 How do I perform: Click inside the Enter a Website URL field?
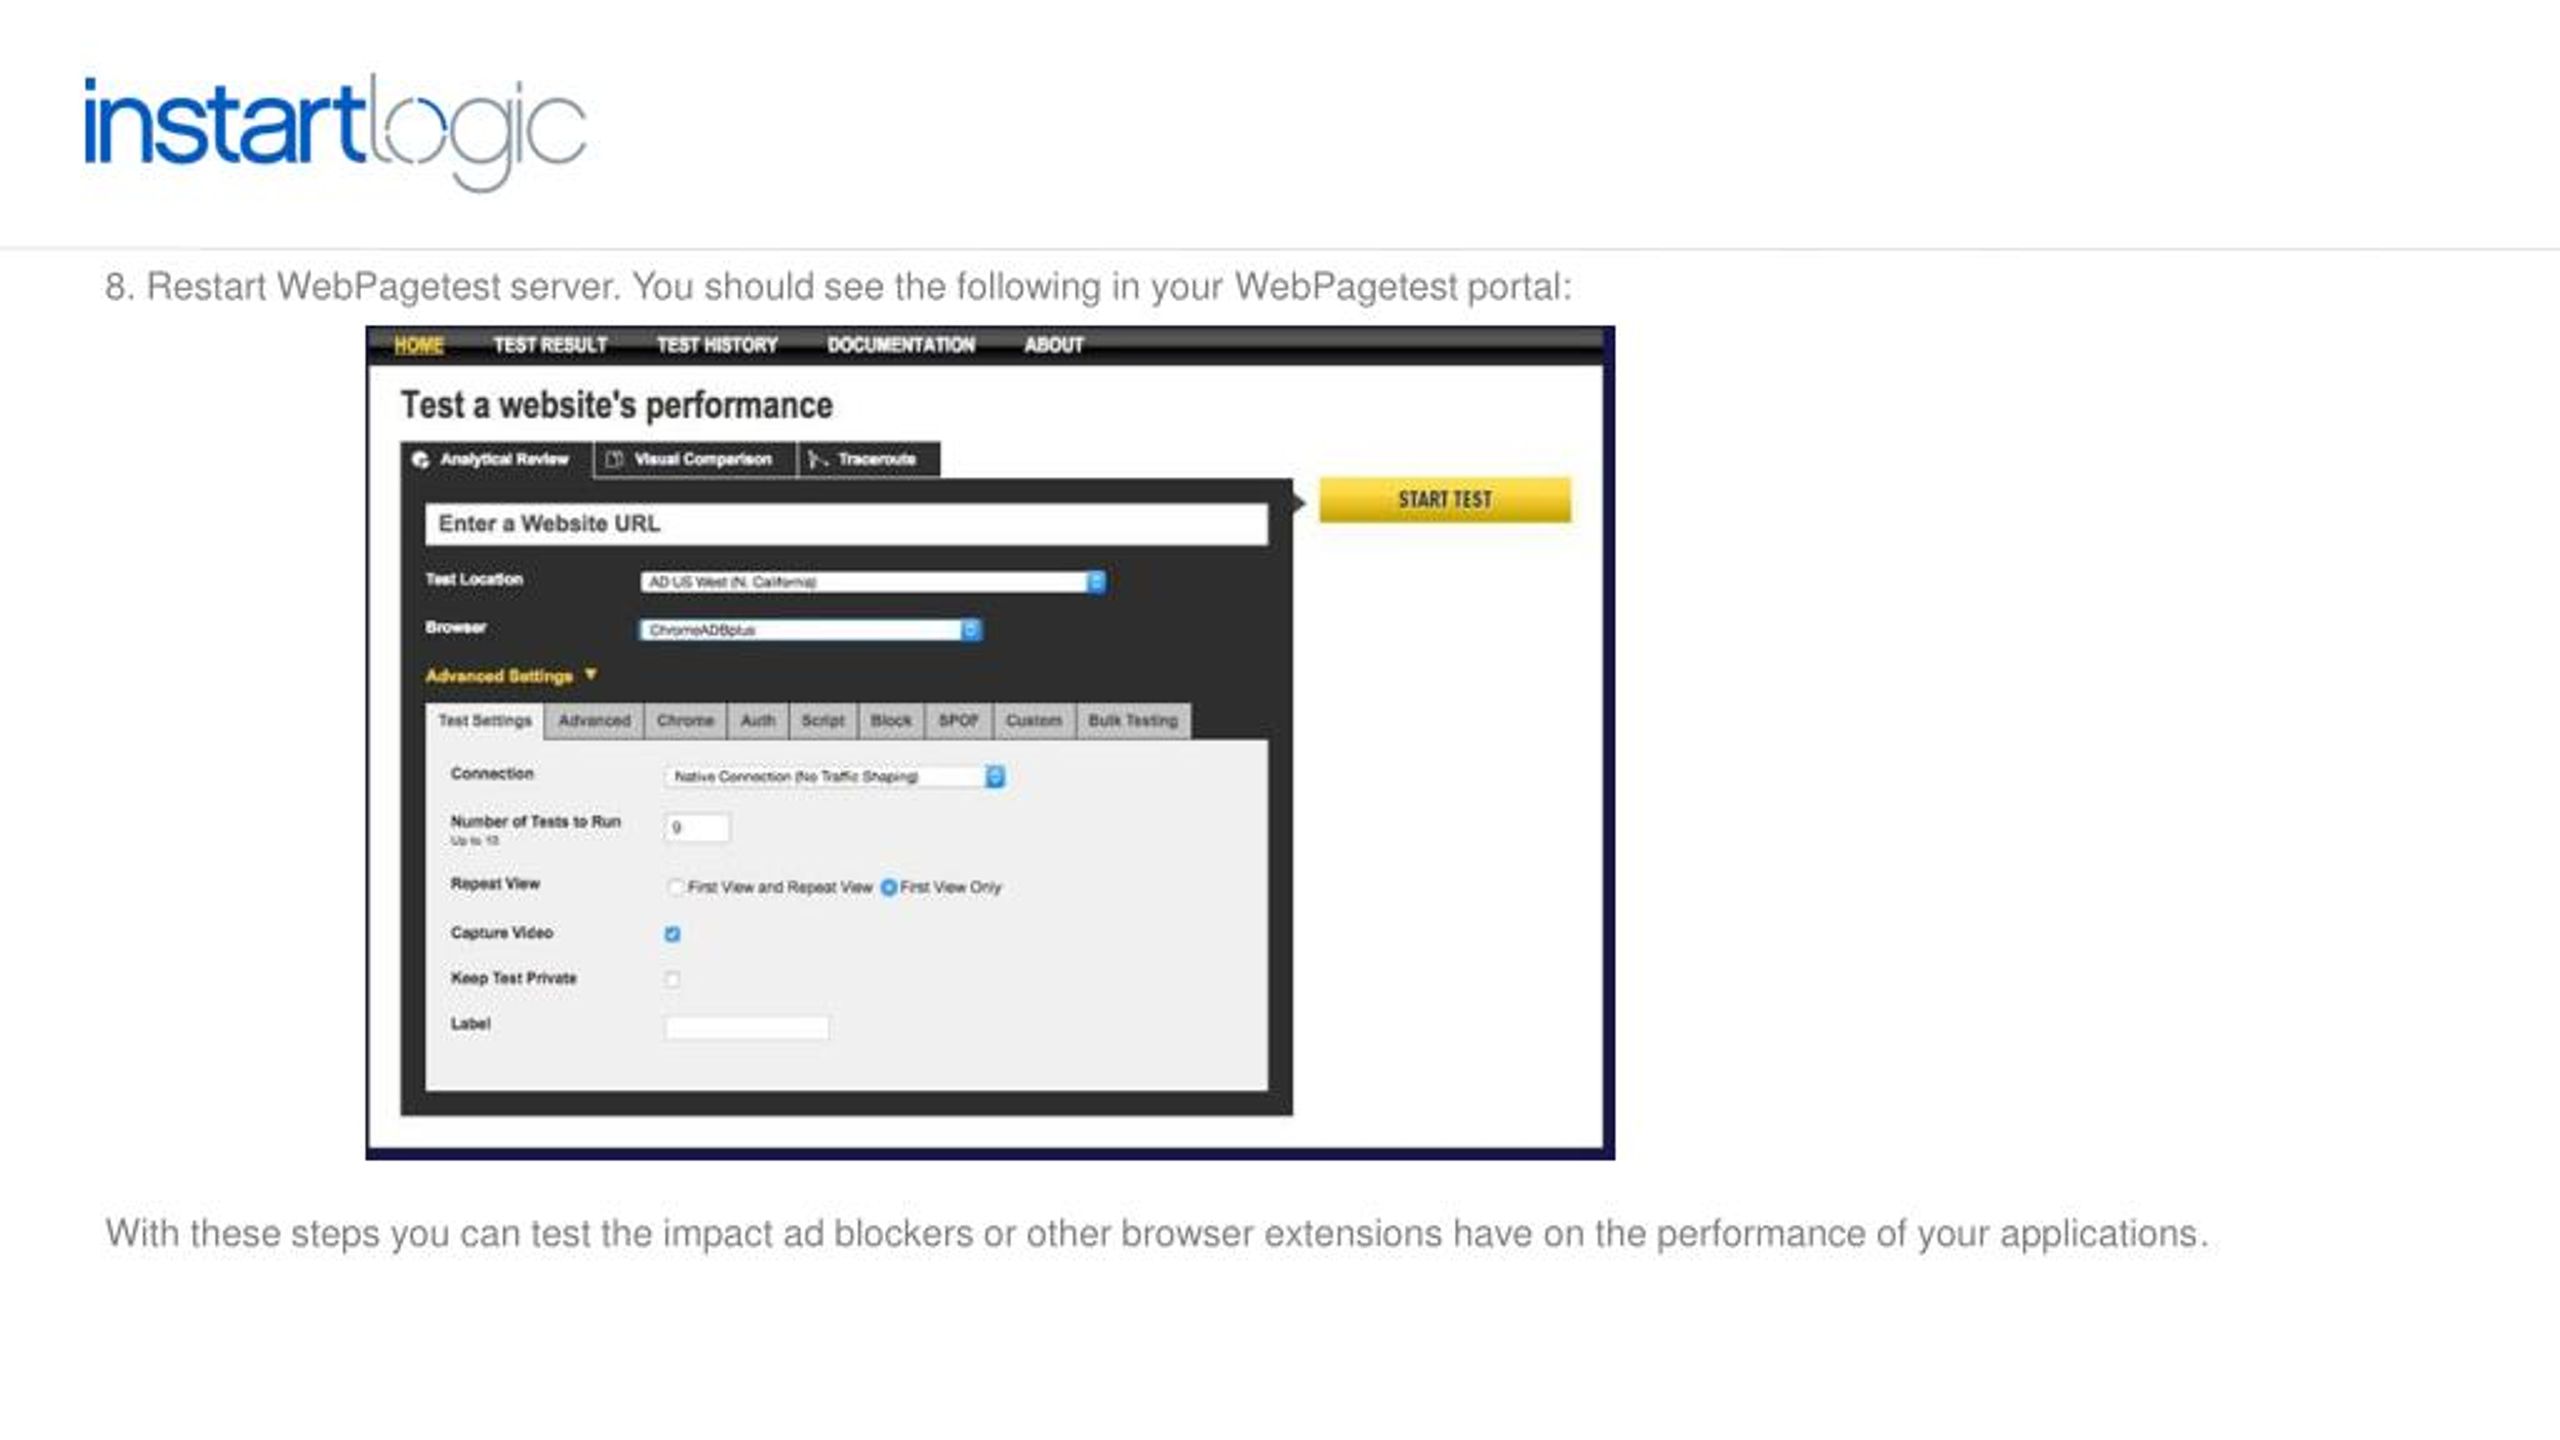point(850,522)
